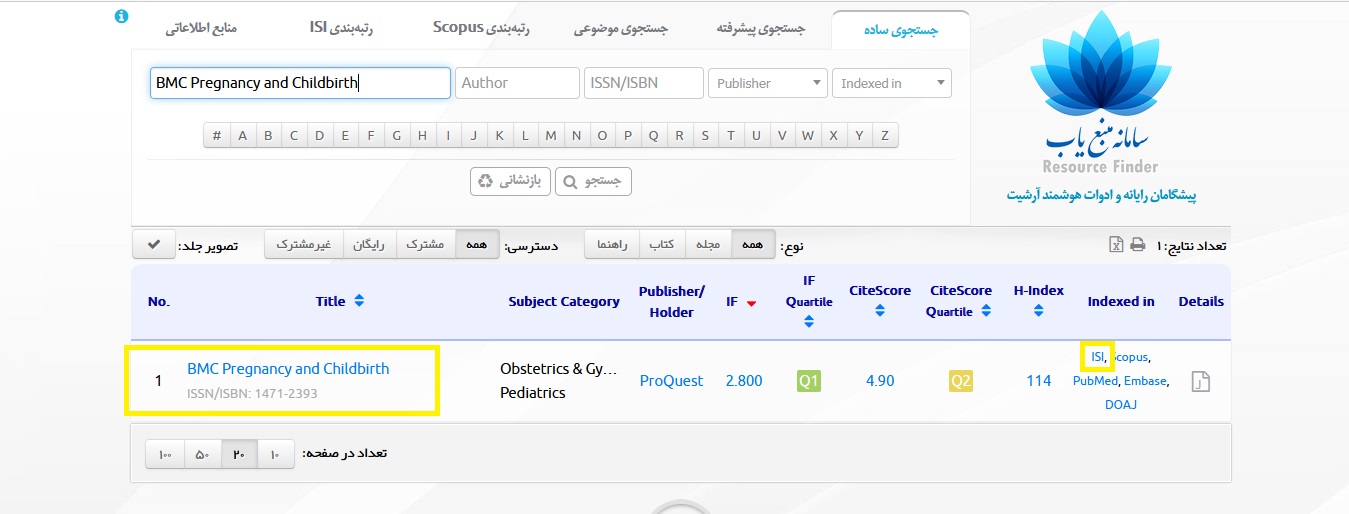Open the Publisher dropdown

click(768, 83)
